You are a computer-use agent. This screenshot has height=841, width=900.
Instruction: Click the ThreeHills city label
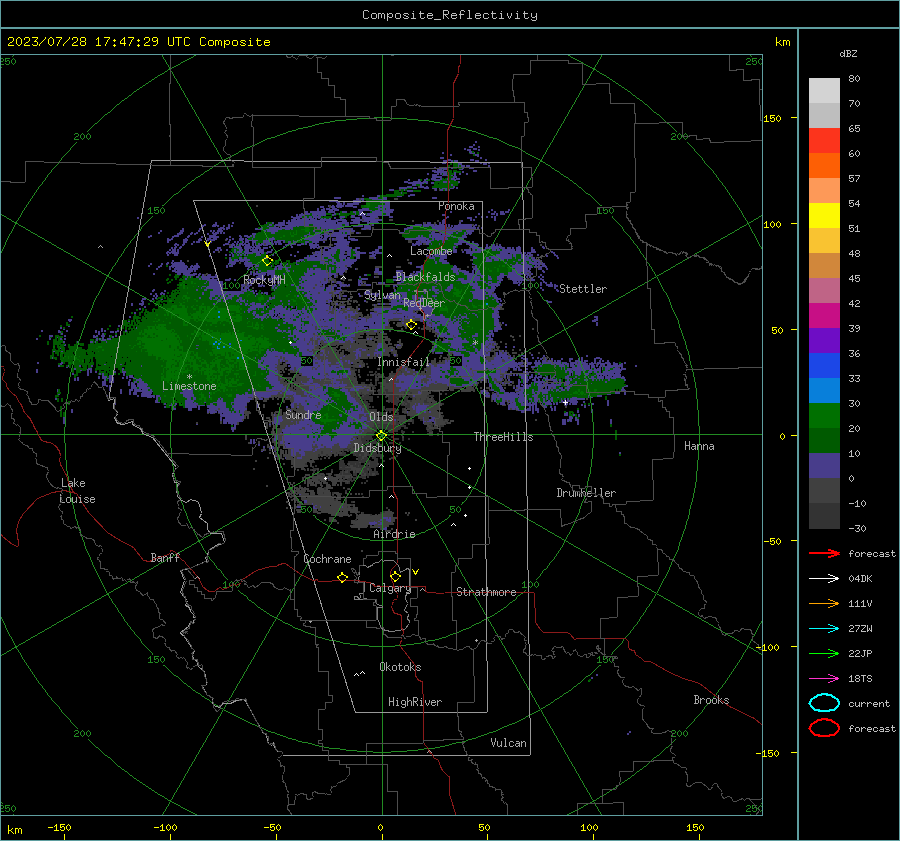[503, 437]
